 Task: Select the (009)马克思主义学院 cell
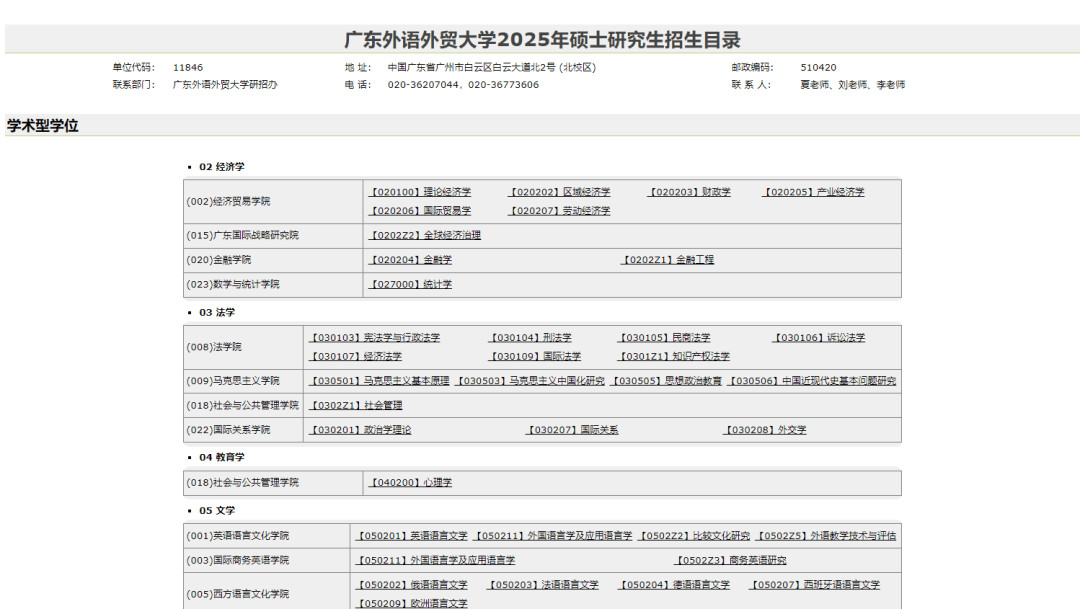244,381
